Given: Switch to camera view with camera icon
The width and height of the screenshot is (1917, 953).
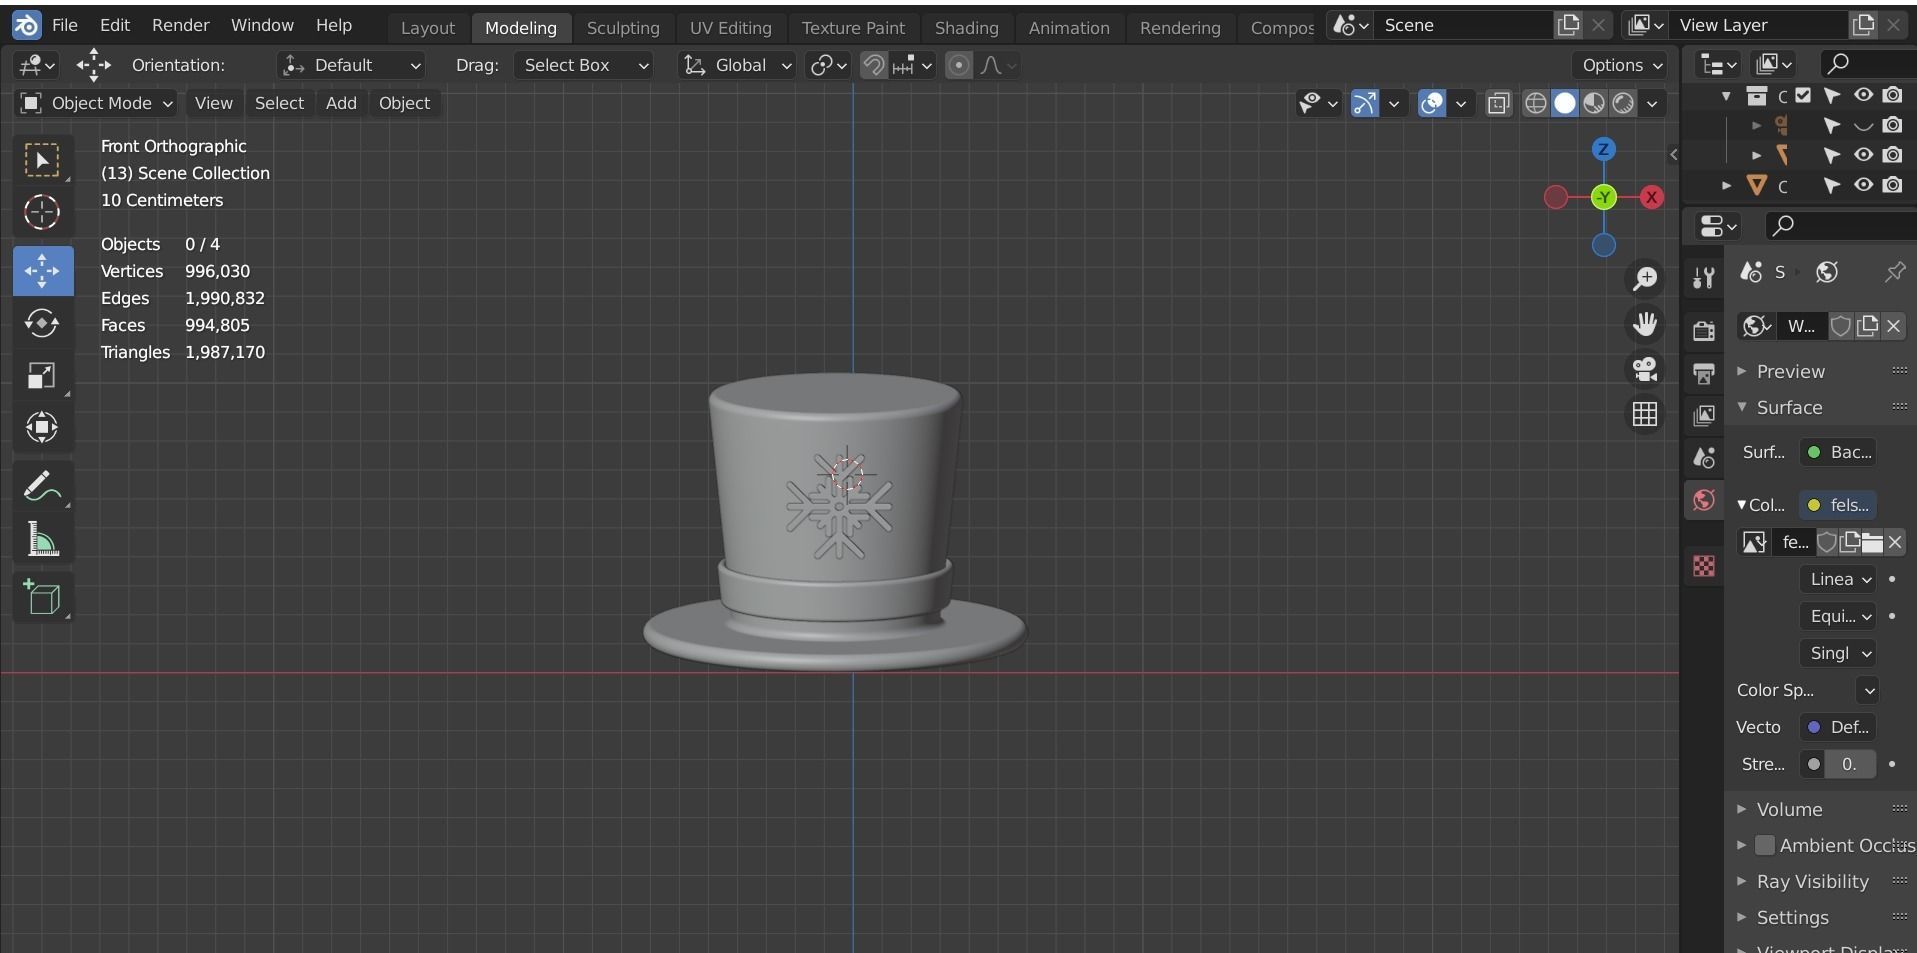Looking at the screenshot, I should (x=1645, y=369).
